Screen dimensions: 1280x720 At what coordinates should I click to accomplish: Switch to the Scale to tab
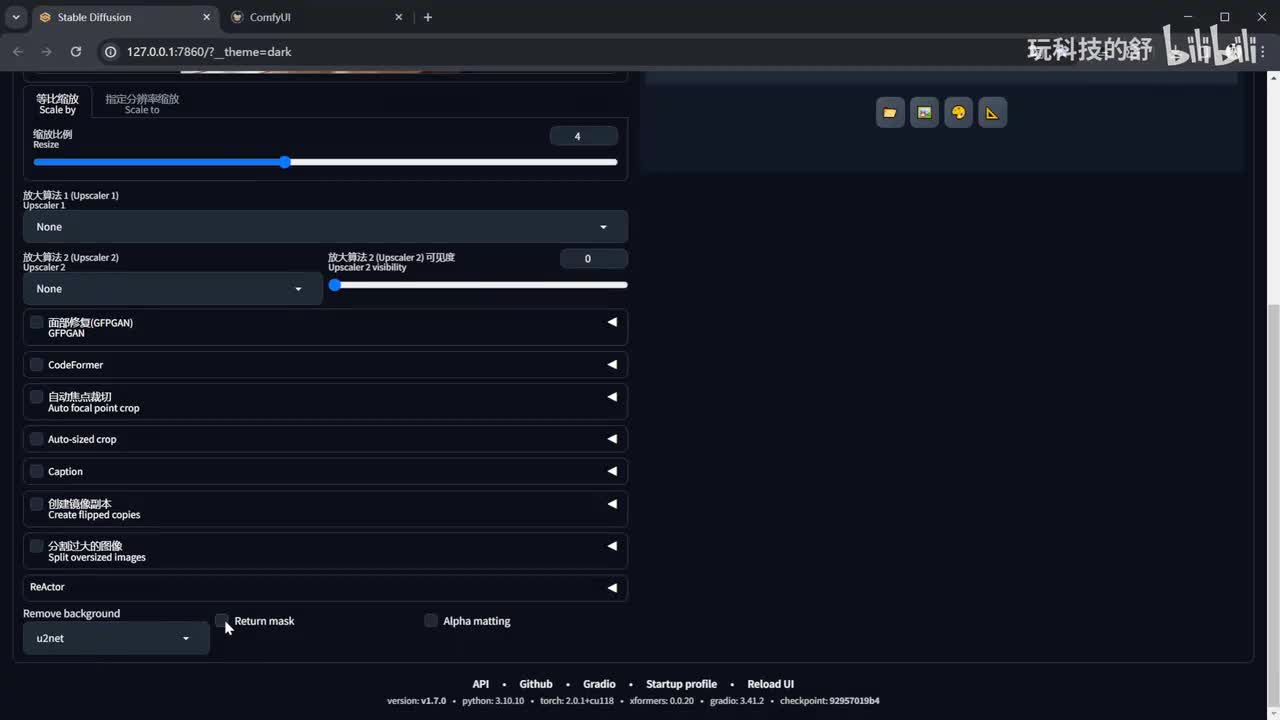tap(142, 104)
